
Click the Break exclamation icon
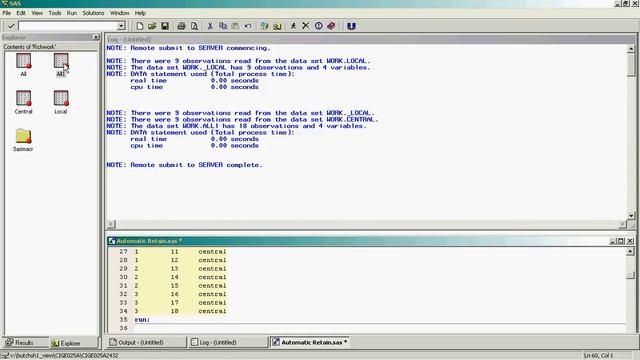point(318,26)
